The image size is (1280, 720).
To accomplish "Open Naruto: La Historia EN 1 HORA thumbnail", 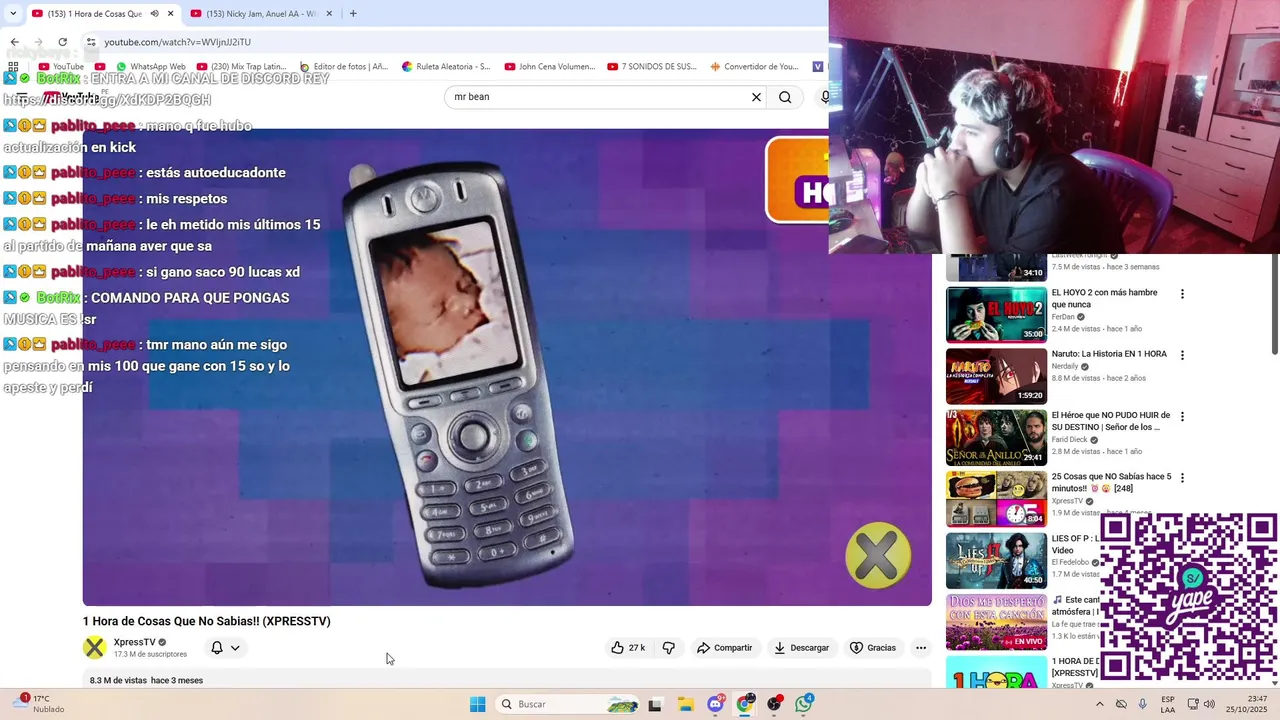I will coord(996,376).
